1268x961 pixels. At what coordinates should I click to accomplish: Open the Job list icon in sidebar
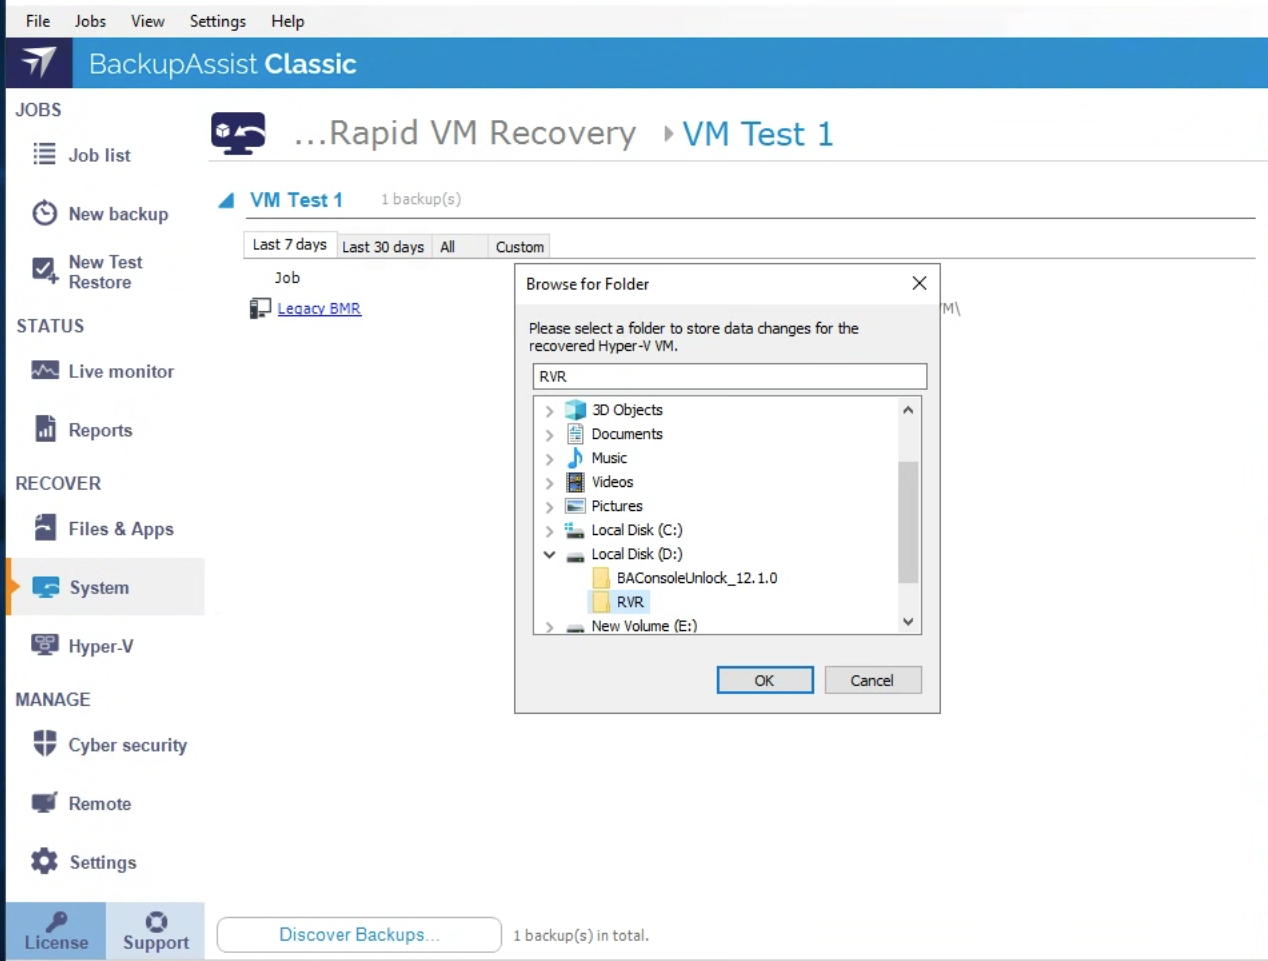(x=44, y=154)
